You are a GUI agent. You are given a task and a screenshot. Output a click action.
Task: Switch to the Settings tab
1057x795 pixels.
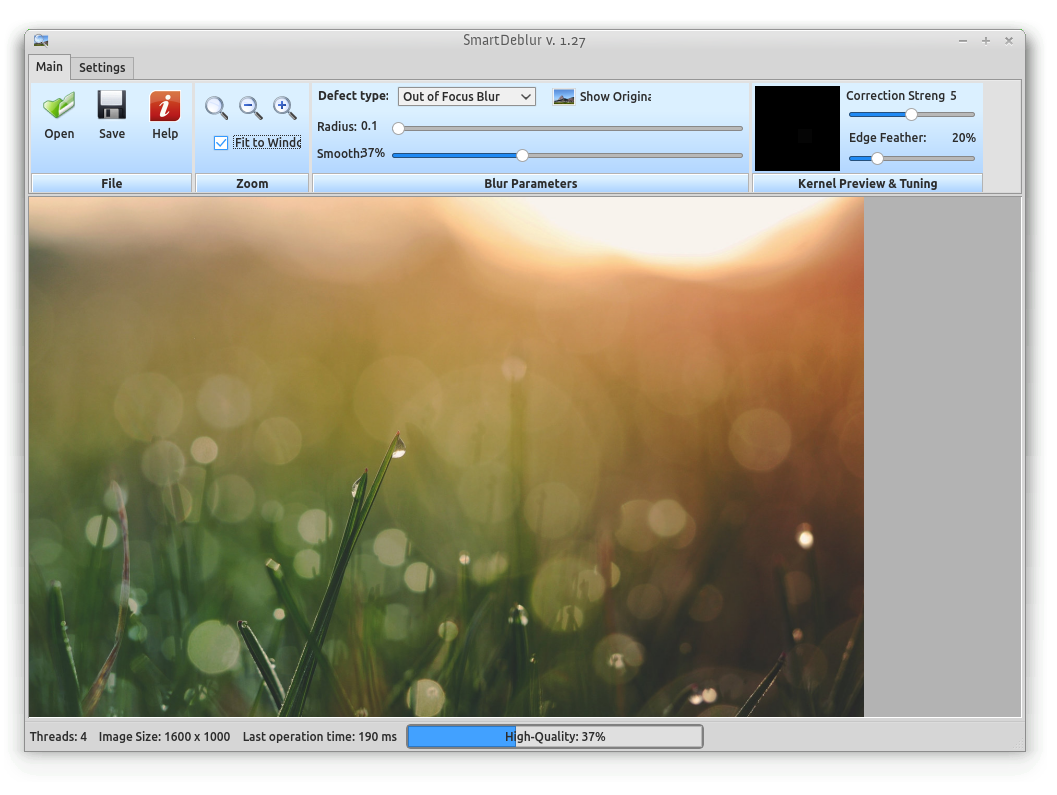tap(102, 68)
